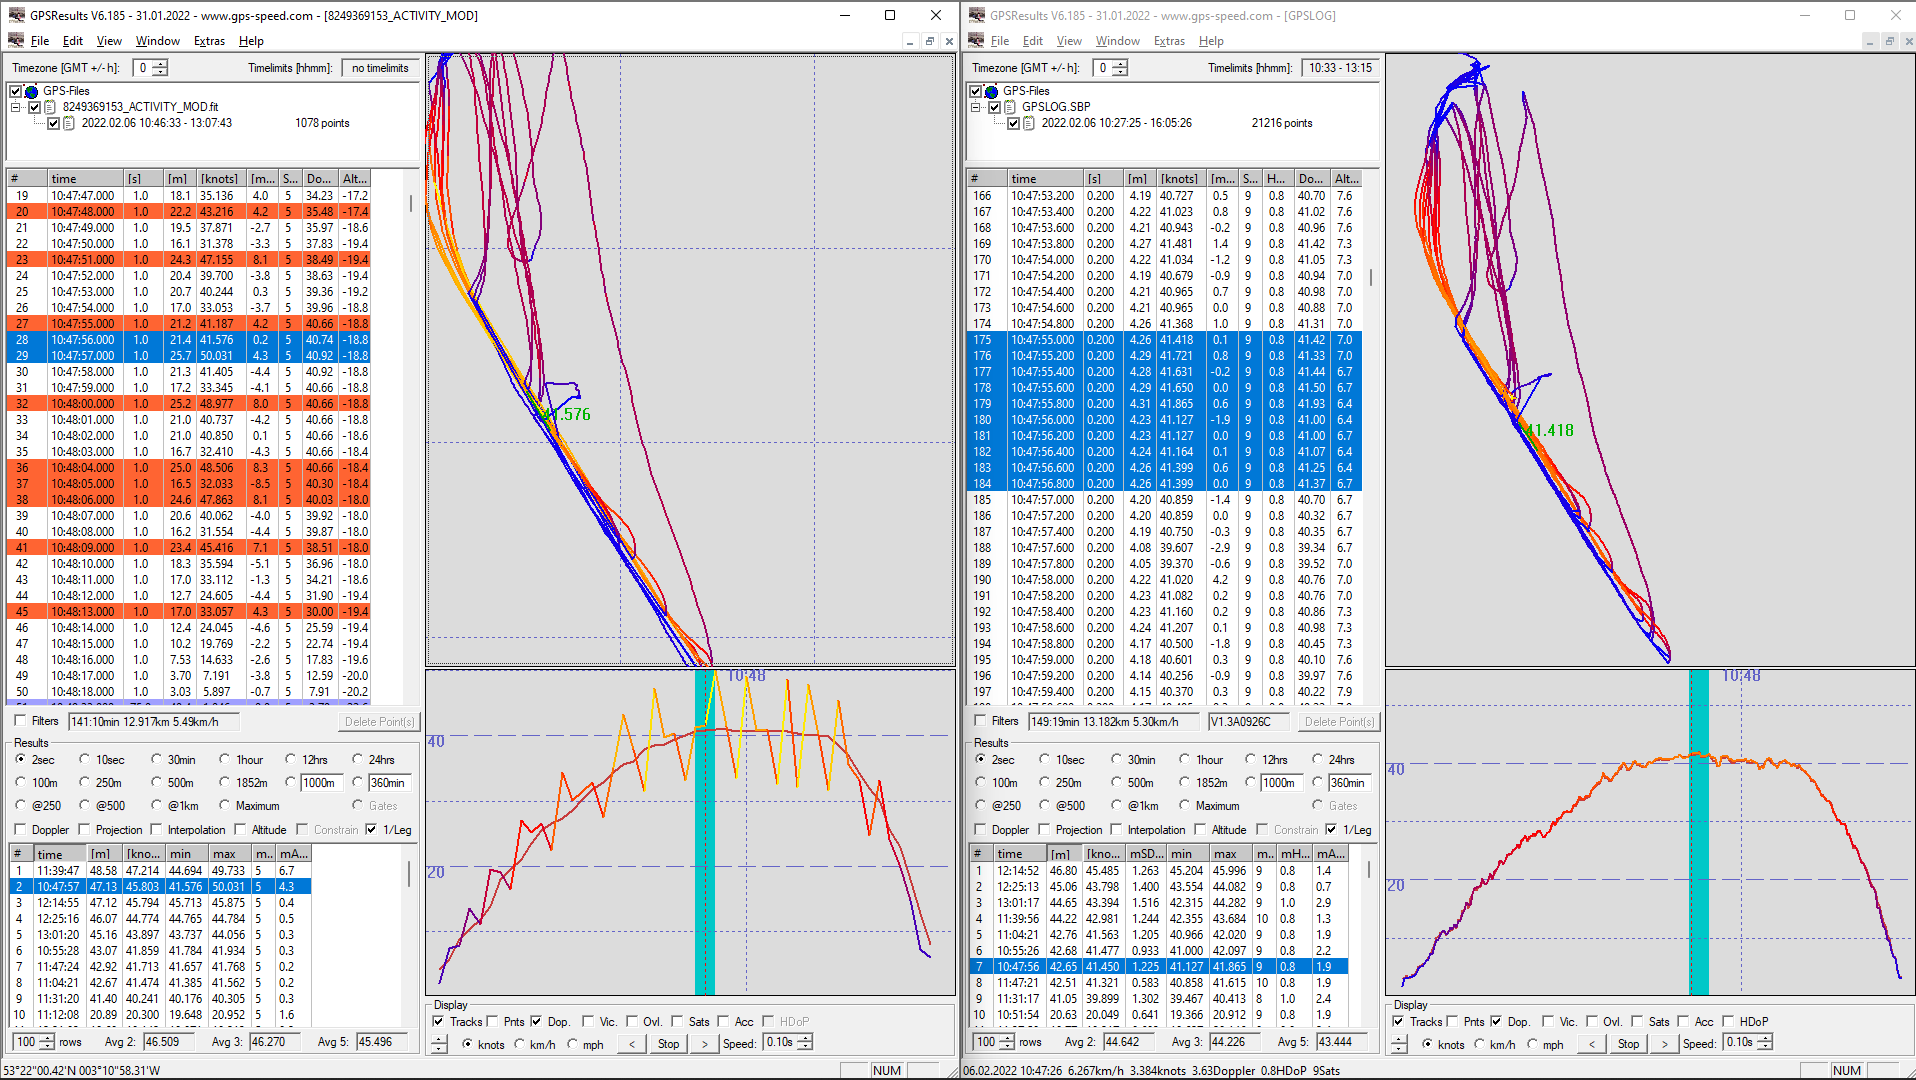The image size is (1916, 1080).
Task: Click the cyan position marker in GPSLOG speed graph
Action: click(1698, 832)
